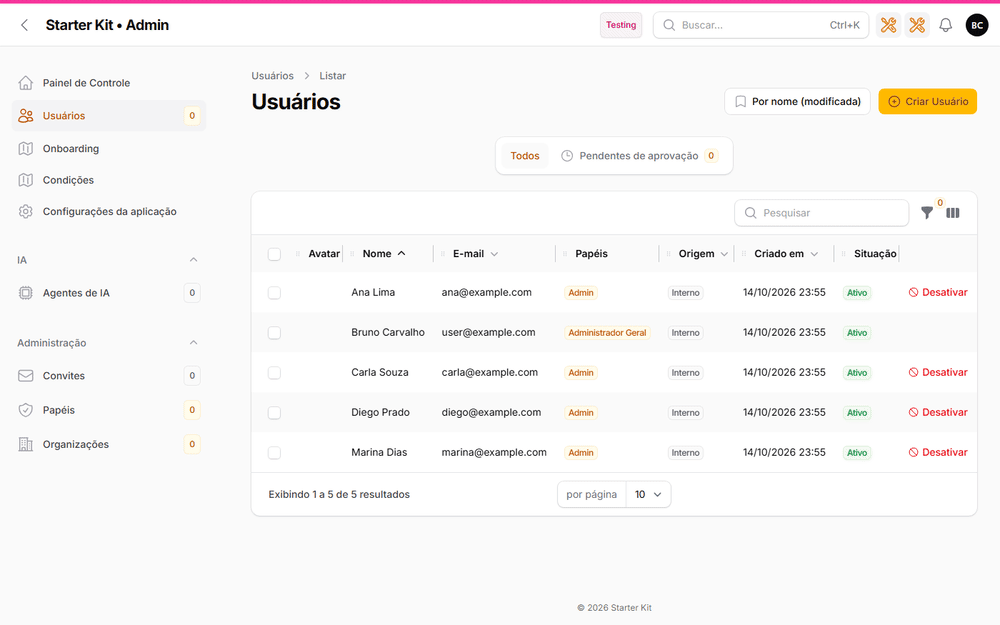
Task: Click the drag handle of Avatar column
Action: coord(298,254)
